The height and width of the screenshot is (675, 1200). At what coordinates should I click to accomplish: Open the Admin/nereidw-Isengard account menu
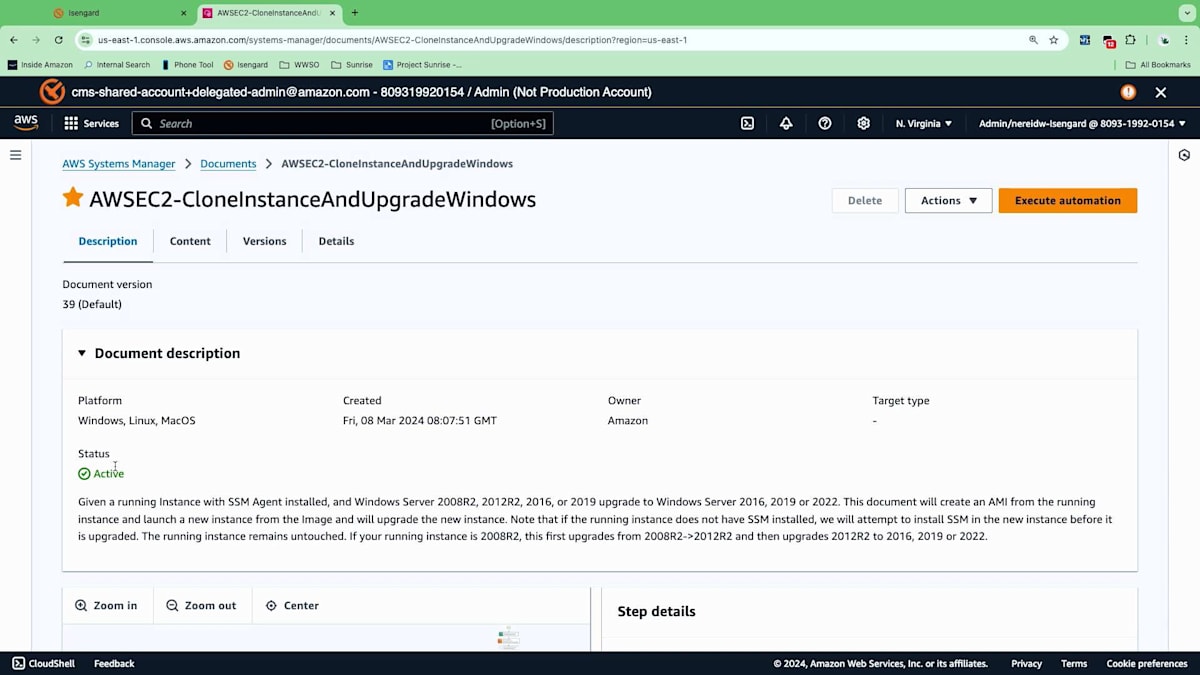click(x=1082, y=123)
